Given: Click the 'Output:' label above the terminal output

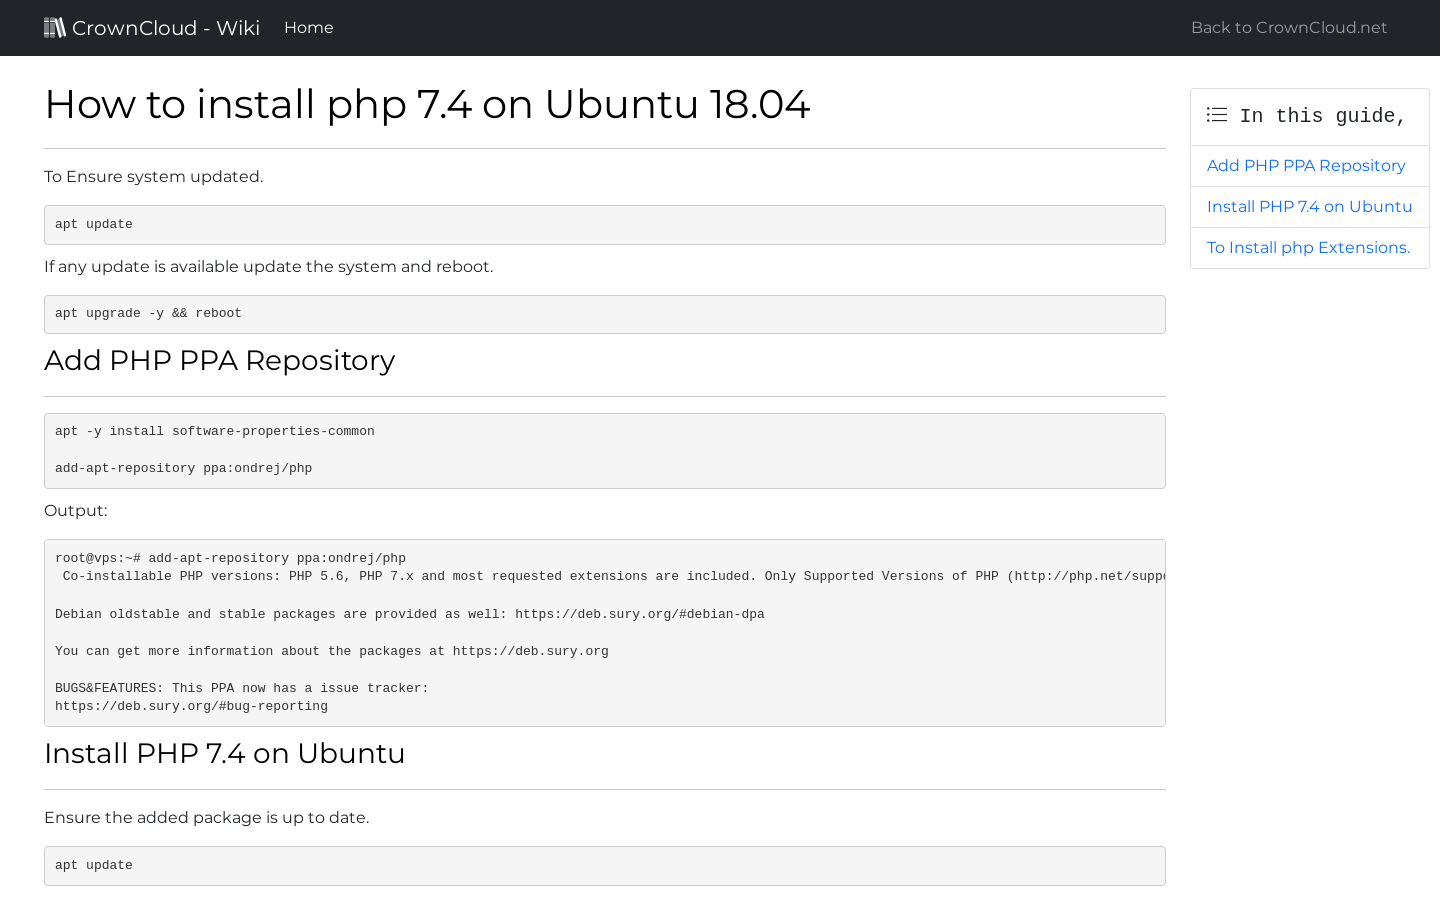Looking at the screenshot, I should (x=75, y=511).
